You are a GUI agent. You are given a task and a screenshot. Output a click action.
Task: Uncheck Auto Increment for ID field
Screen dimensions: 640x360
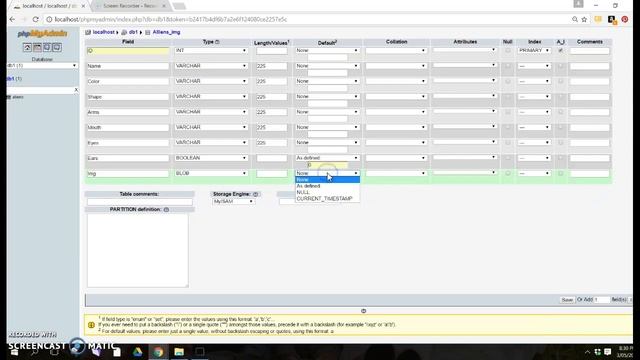560,51
